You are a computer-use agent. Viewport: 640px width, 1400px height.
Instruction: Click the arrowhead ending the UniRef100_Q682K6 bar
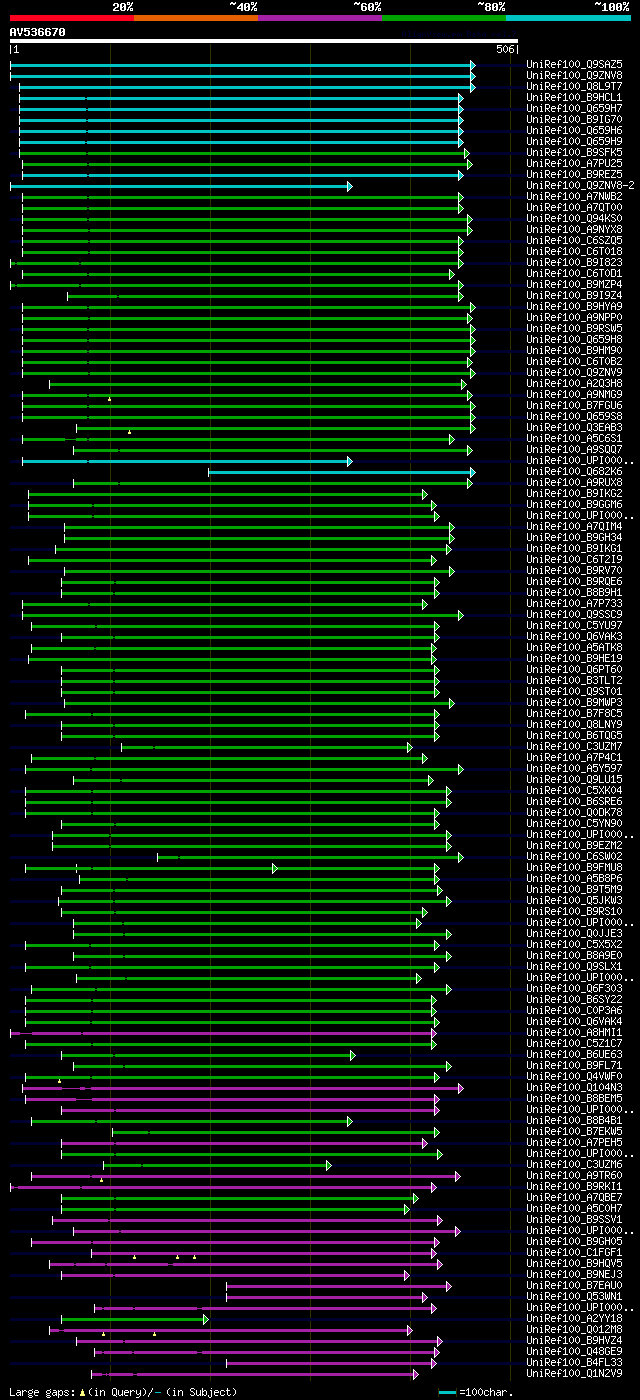[x=472, y=471]
